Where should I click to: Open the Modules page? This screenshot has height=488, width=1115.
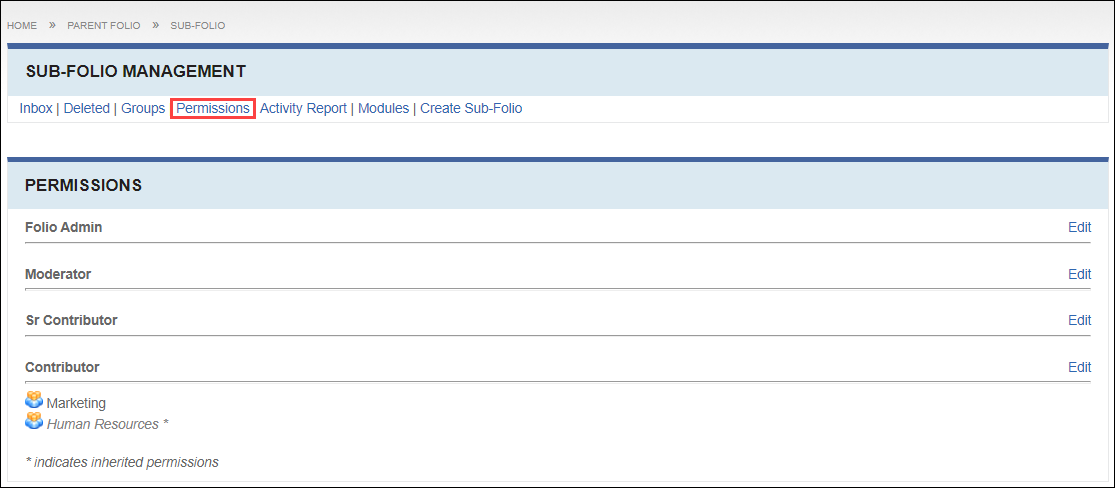click(x=383, y=109)
